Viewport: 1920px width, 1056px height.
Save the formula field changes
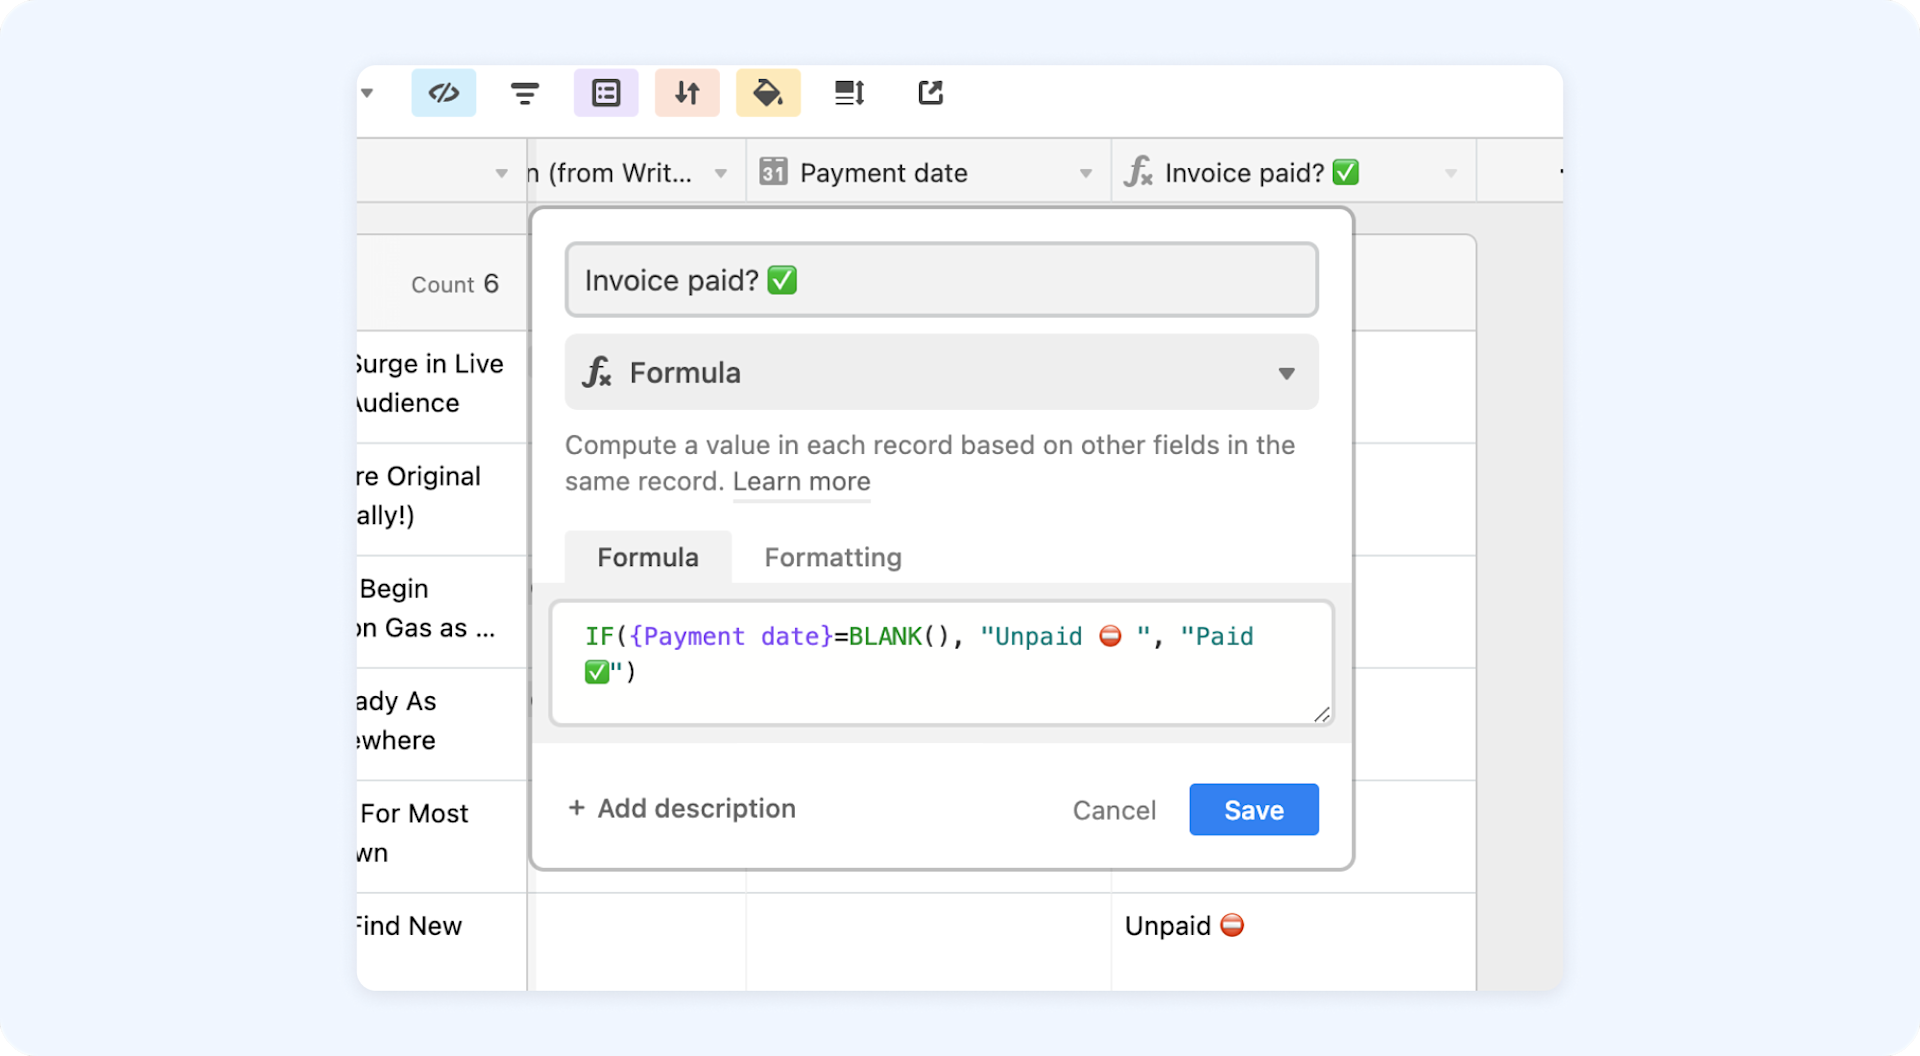click(1253, 810)
